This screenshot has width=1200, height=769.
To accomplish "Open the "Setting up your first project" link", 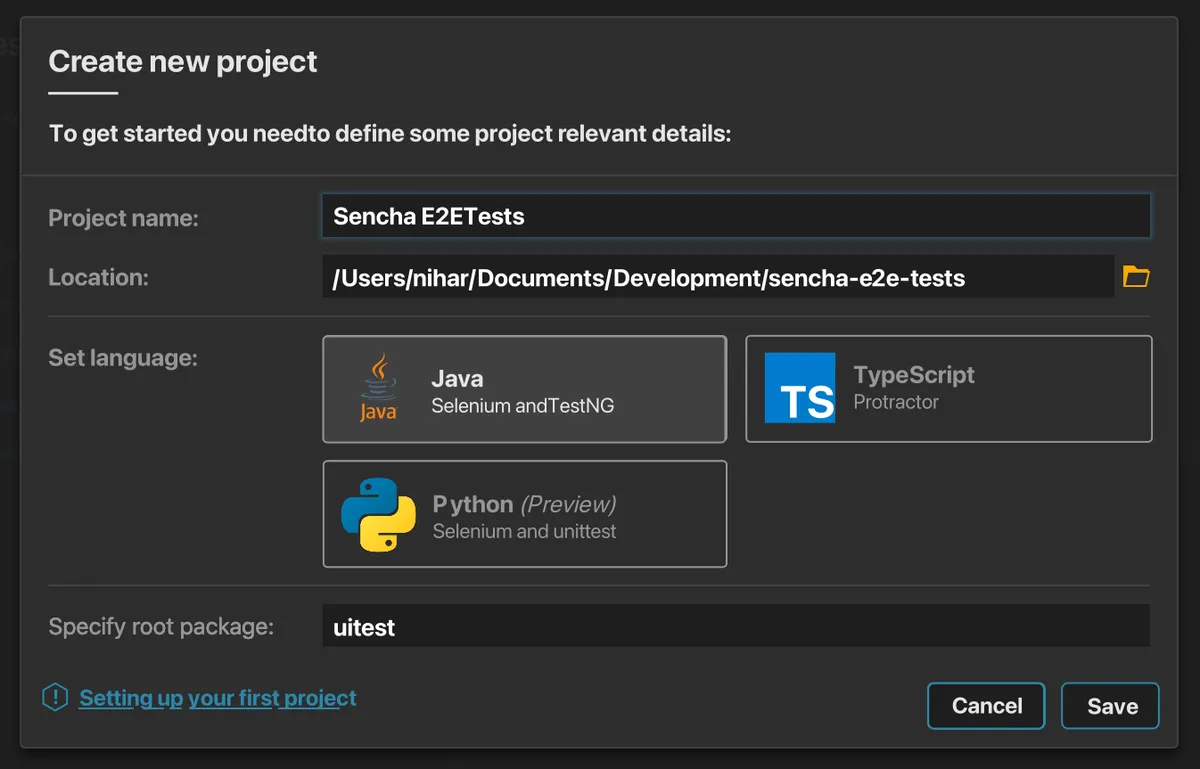I will tap(218, 698).
